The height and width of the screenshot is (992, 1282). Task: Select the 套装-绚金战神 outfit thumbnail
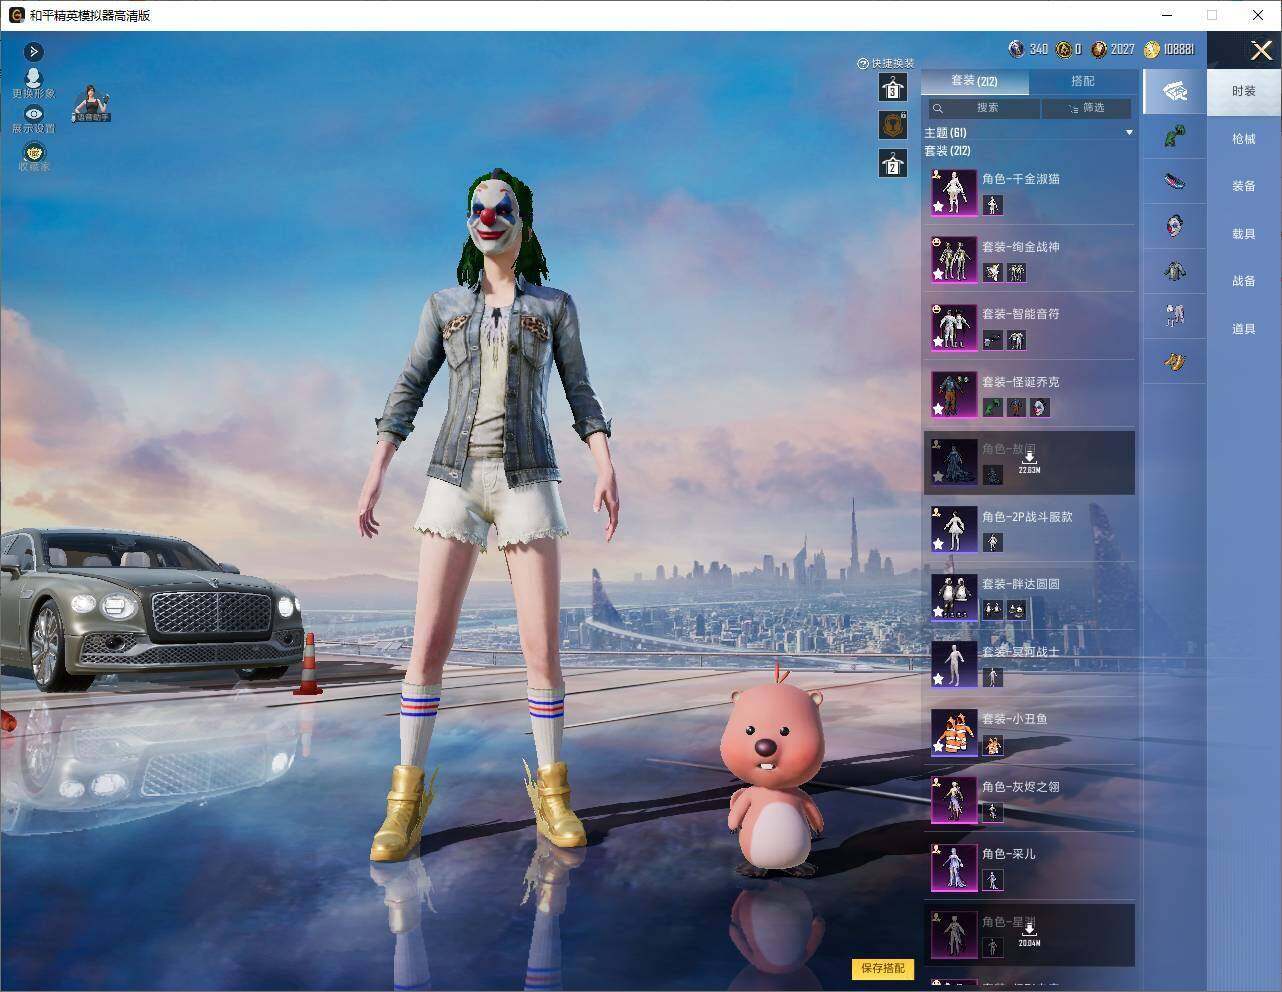click(954, 259)
